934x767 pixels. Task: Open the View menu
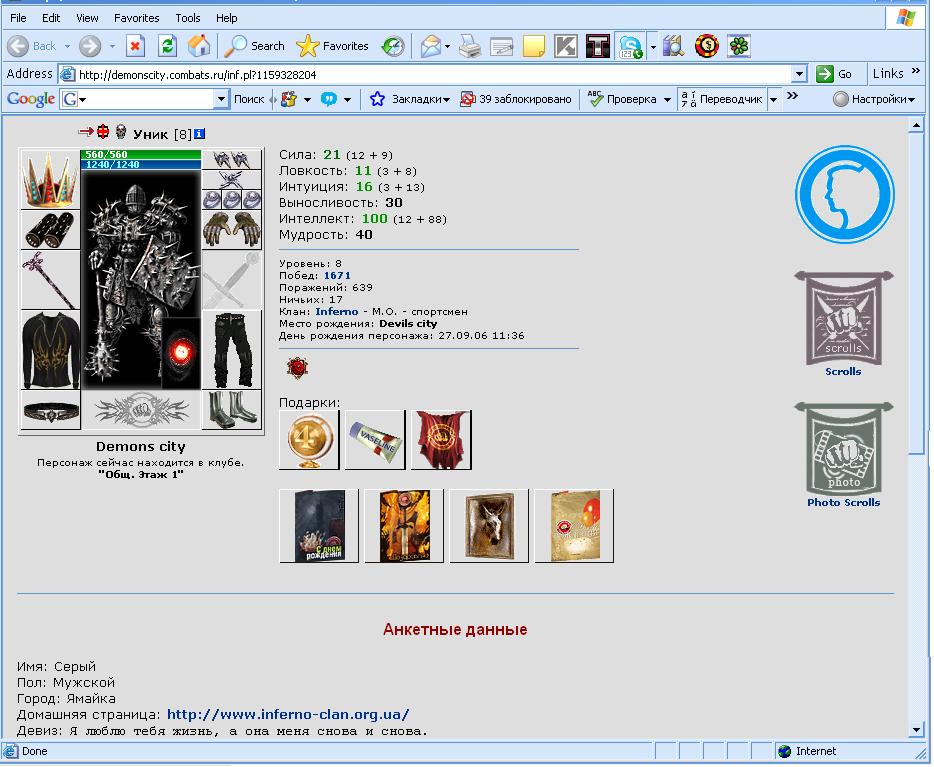coord(87,18)
